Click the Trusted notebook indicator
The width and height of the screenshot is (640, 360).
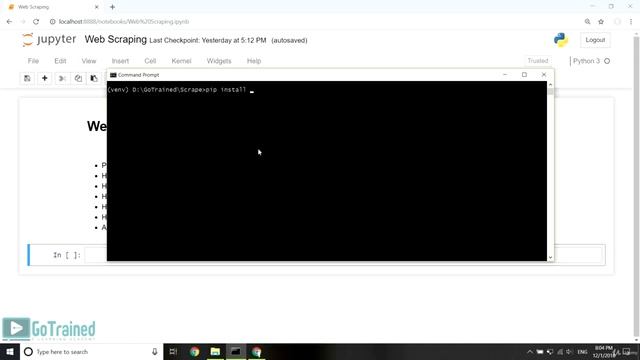538,61
